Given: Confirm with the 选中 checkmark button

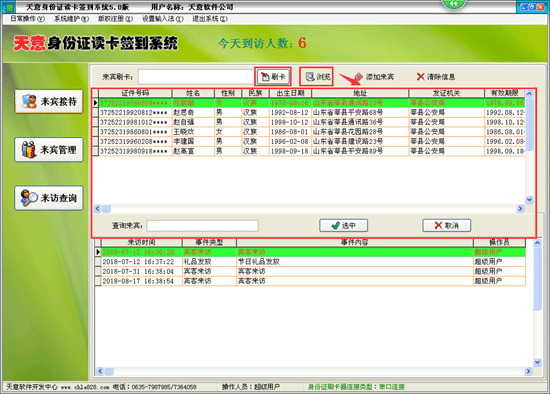Looking at the screenshot, I should pyautogui.click(x=343, y=225).
